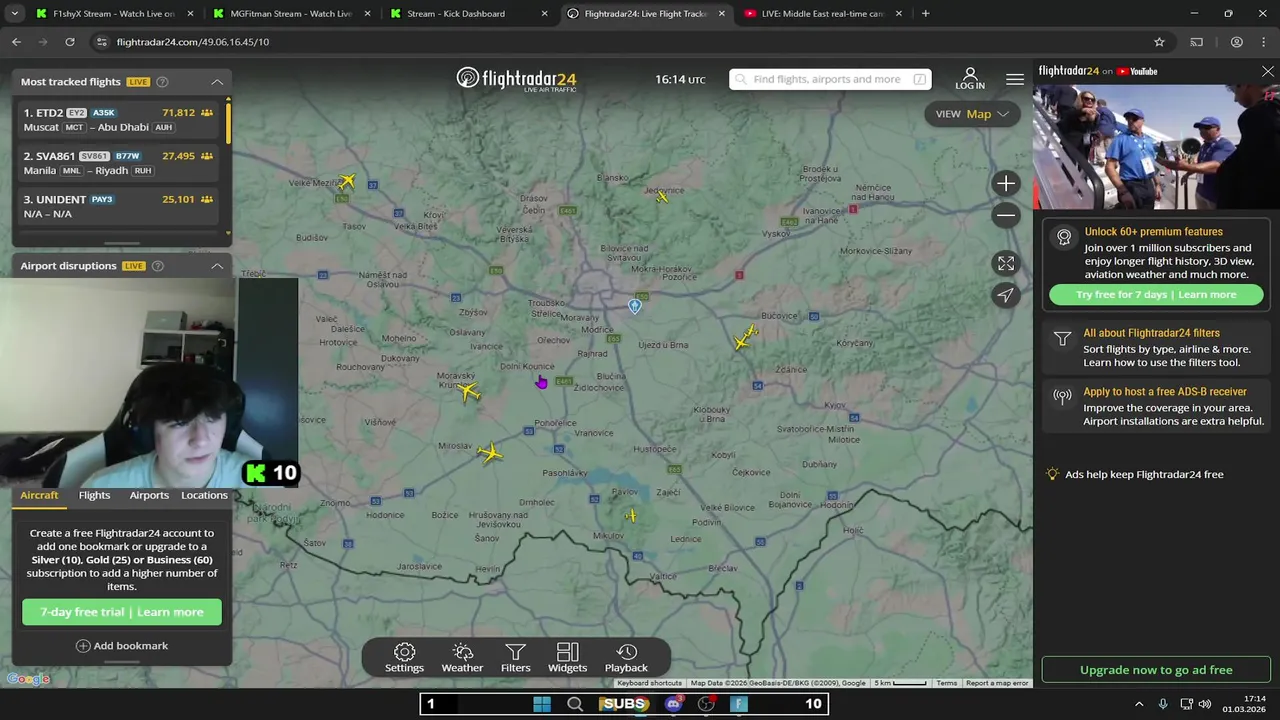The image size is (1280, 720).
Task: Open the Filters funnel tool
Action: (515, 658)
